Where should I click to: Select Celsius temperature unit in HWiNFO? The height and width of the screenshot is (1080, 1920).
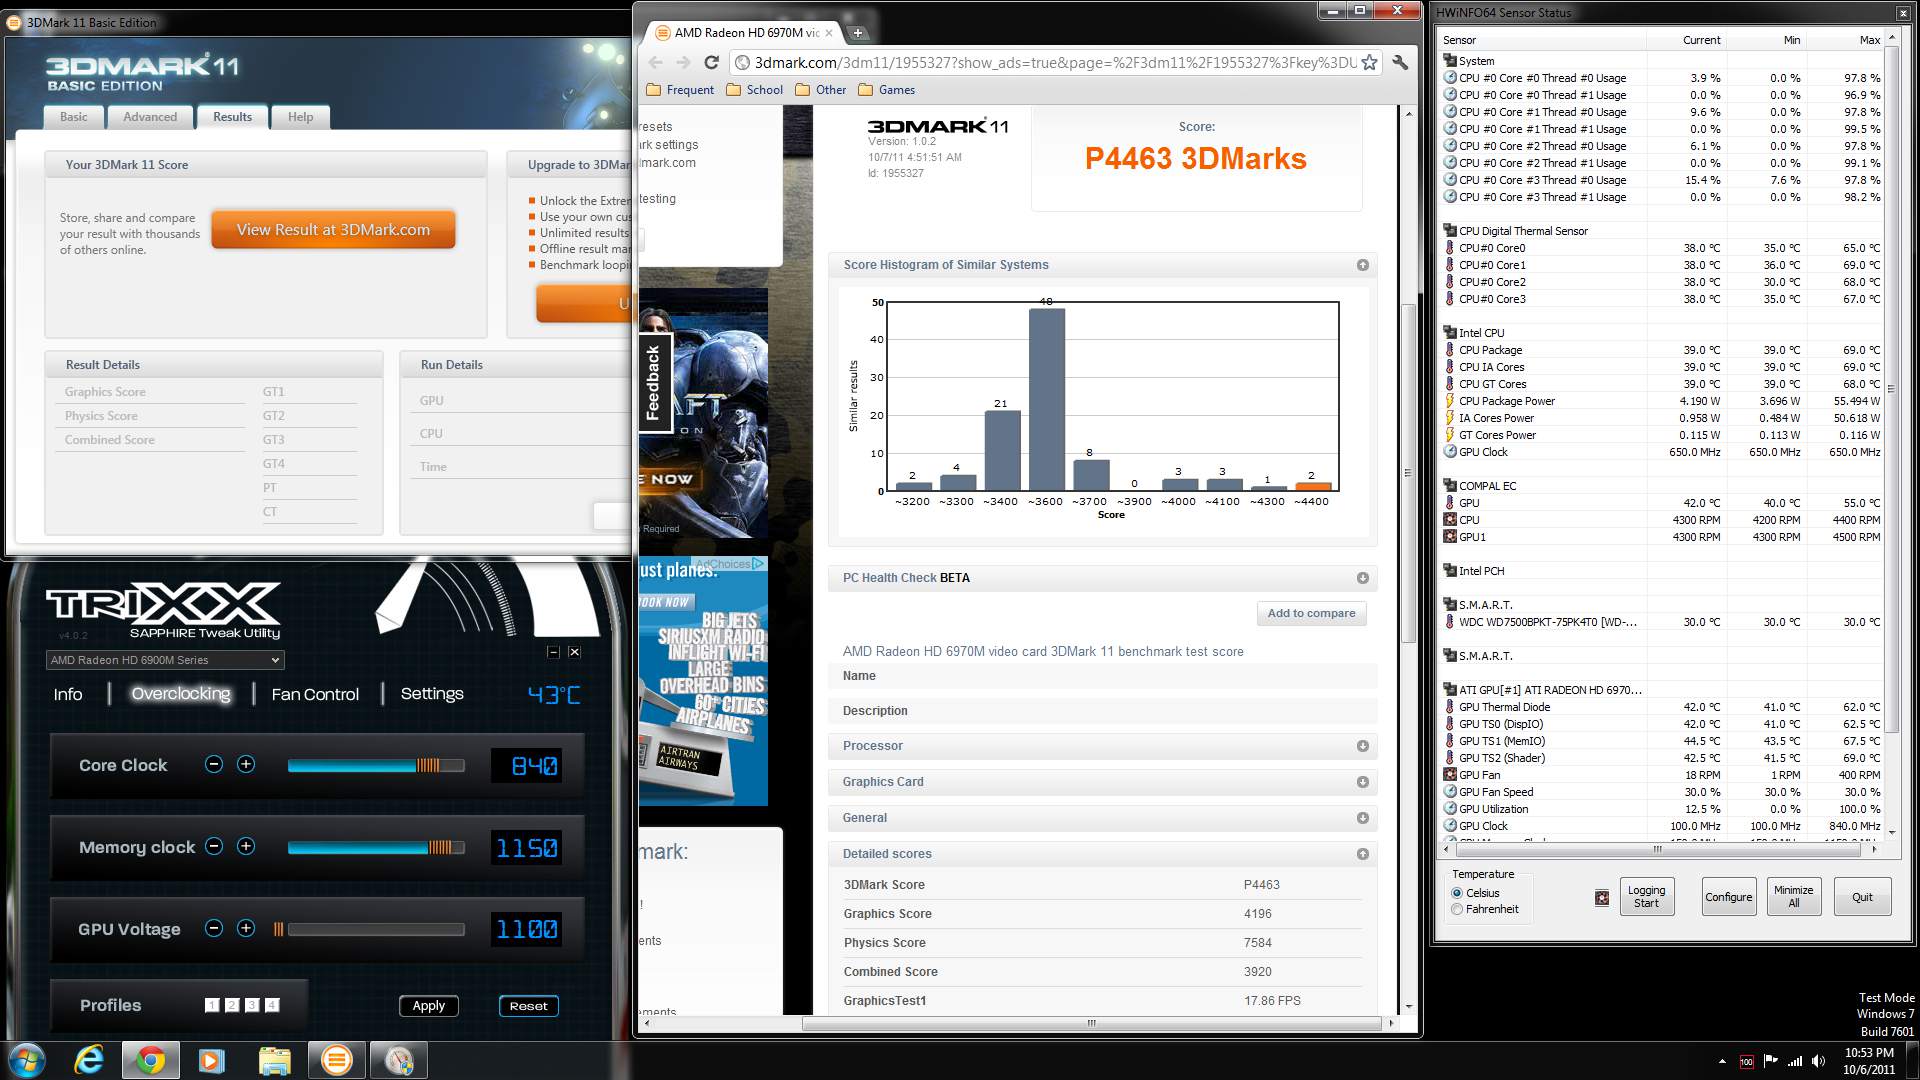coord(1457,893)
